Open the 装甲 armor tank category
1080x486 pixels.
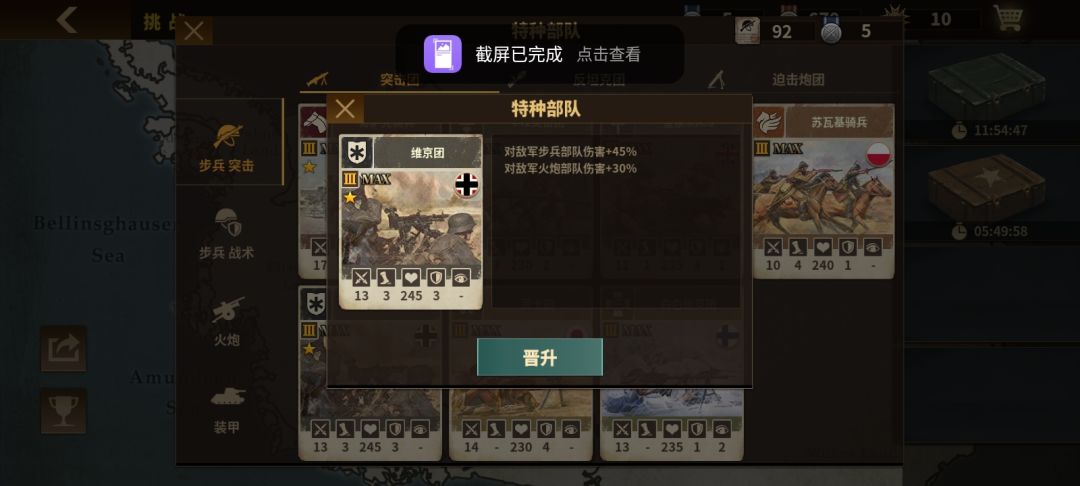tap(227, 409)
